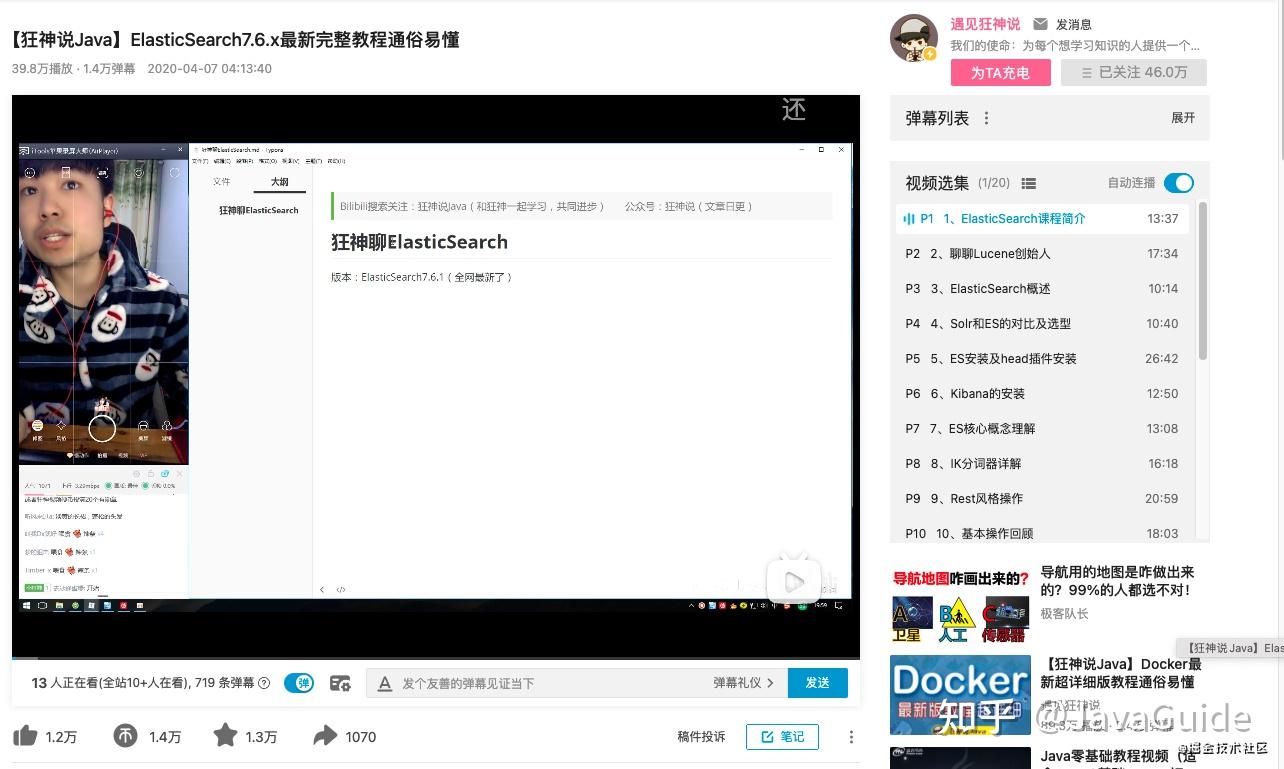Open the 导航地图 recommended video thumbnail
Viewport: 1284px width, 769px height.
960,606
